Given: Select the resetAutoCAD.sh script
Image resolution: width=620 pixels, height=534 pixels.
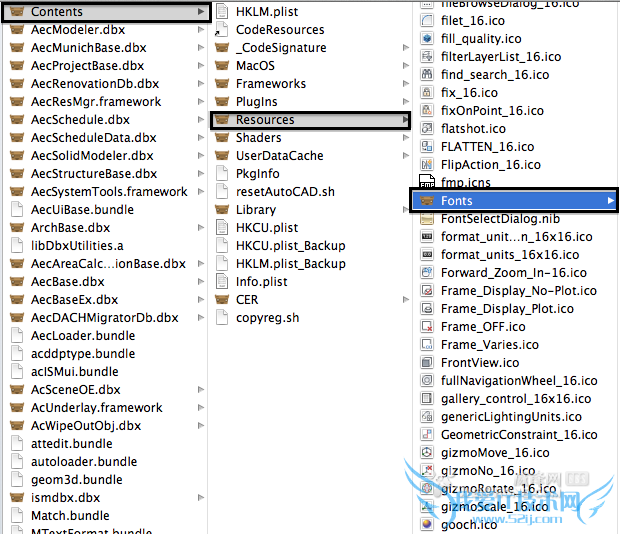Looking at the screenshot, I should point(285,191).
